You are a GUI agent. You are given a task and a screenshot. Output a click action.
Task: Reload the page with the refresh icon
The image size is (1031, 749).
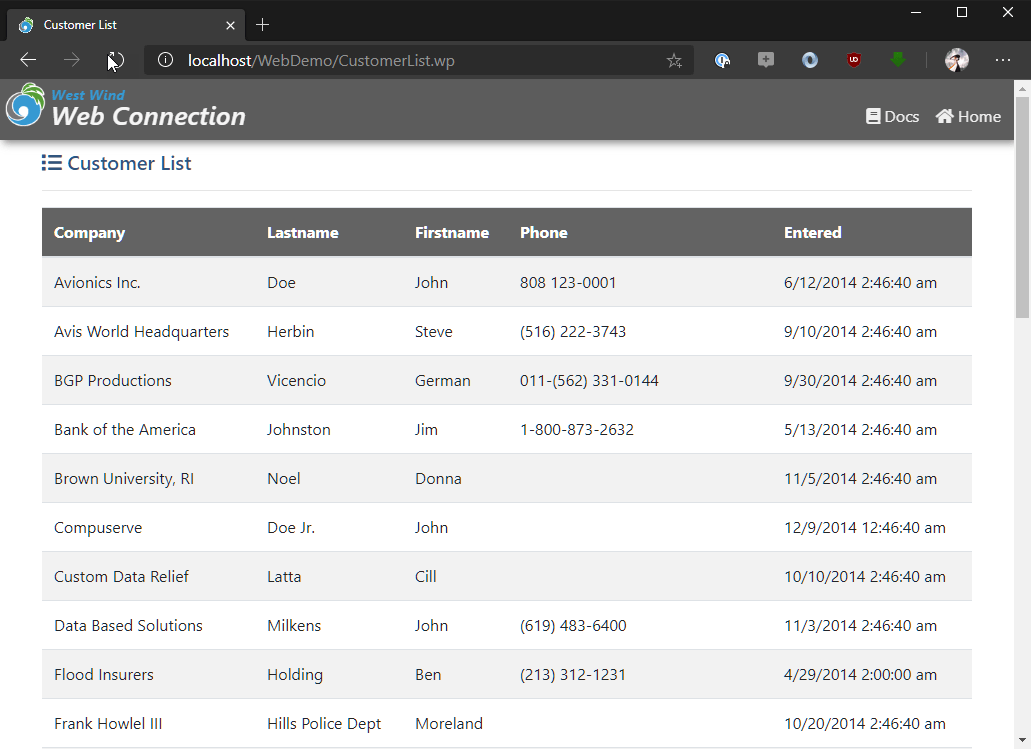116,60
